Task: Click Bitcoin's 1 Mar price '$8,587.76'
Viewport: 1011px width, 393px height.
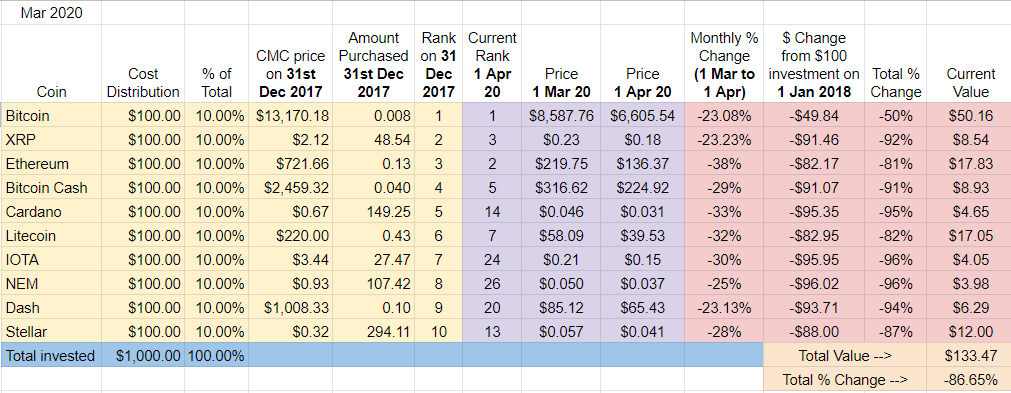Action: pos(561,116)
